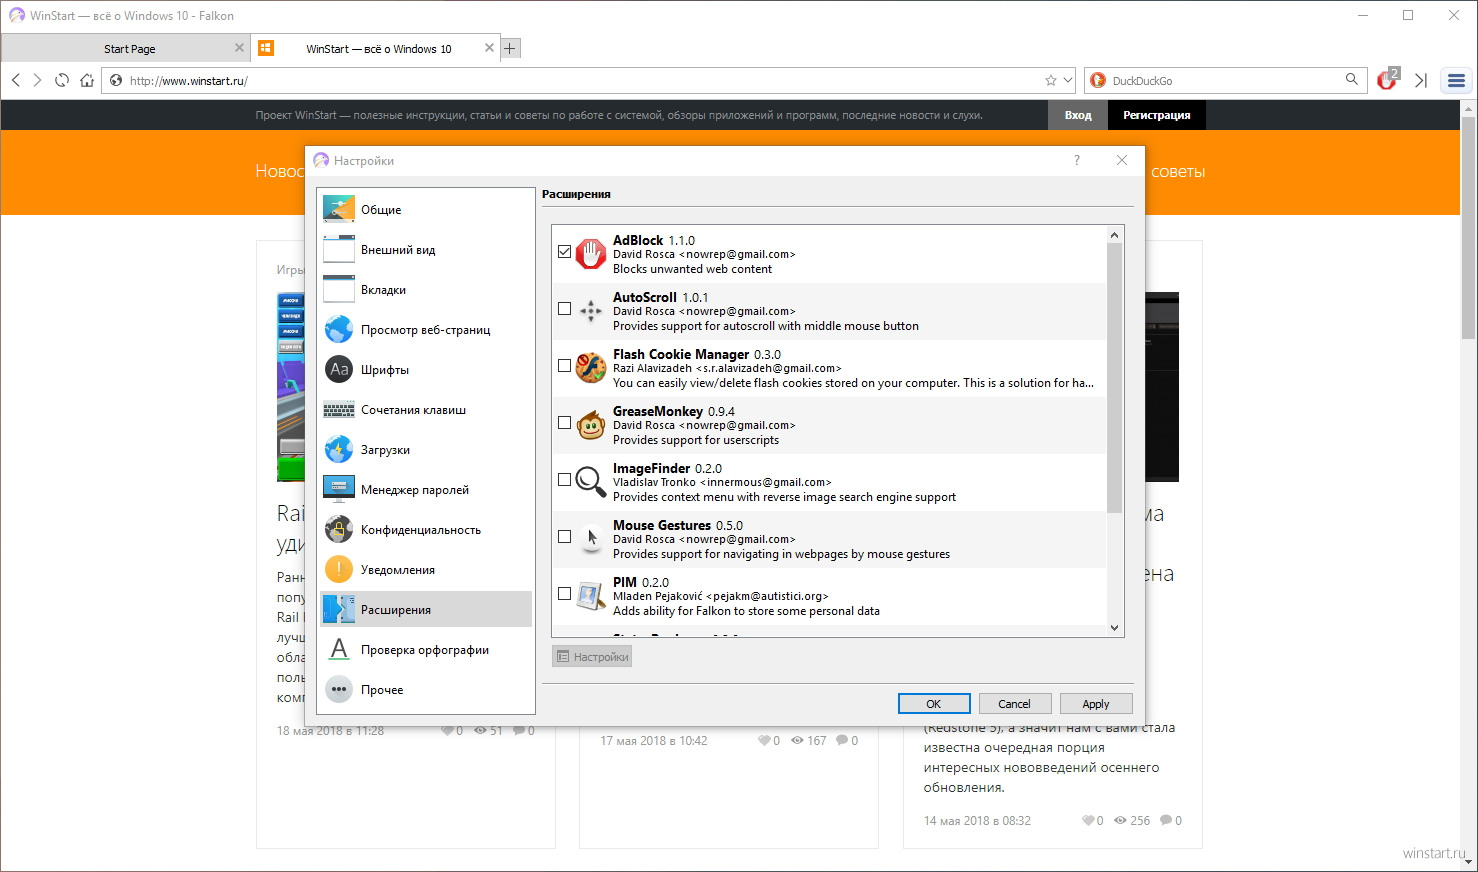The image size is (1478, 872).
Task: Open Внешний вид settings section
Action: [426, 250]
